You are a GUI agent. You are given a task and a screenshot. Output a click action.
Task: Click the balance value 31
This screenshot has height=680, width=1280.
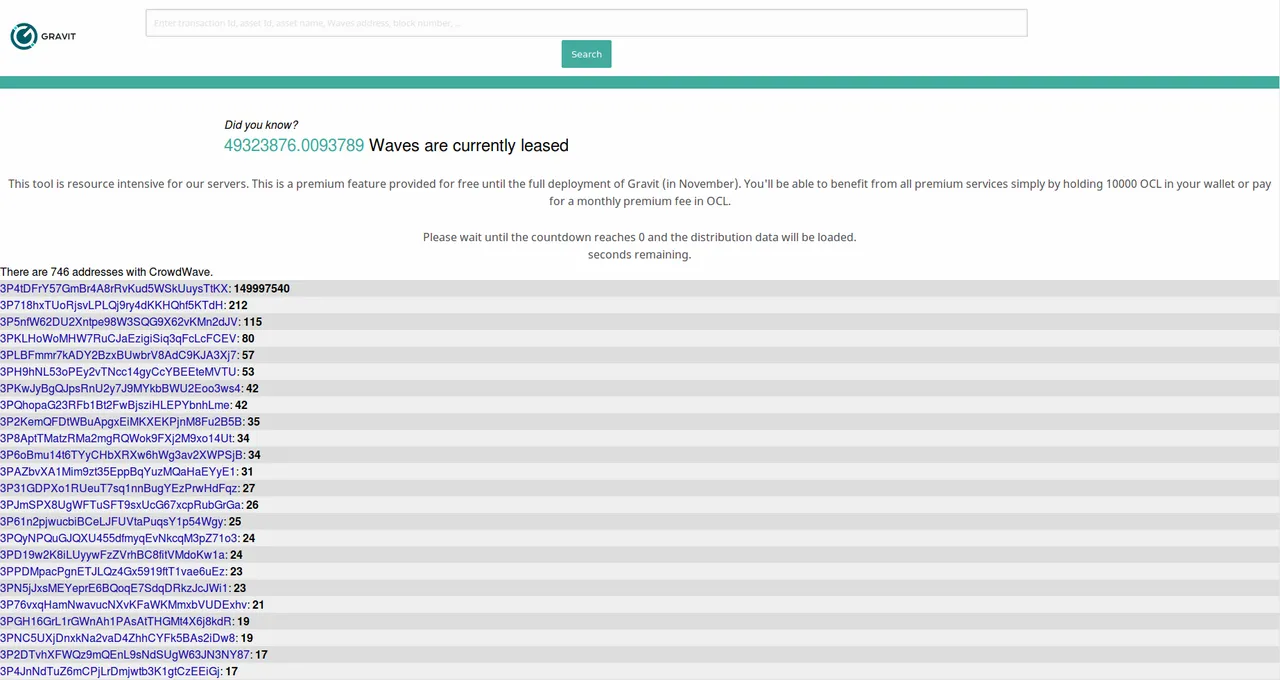tap(247, 472)
